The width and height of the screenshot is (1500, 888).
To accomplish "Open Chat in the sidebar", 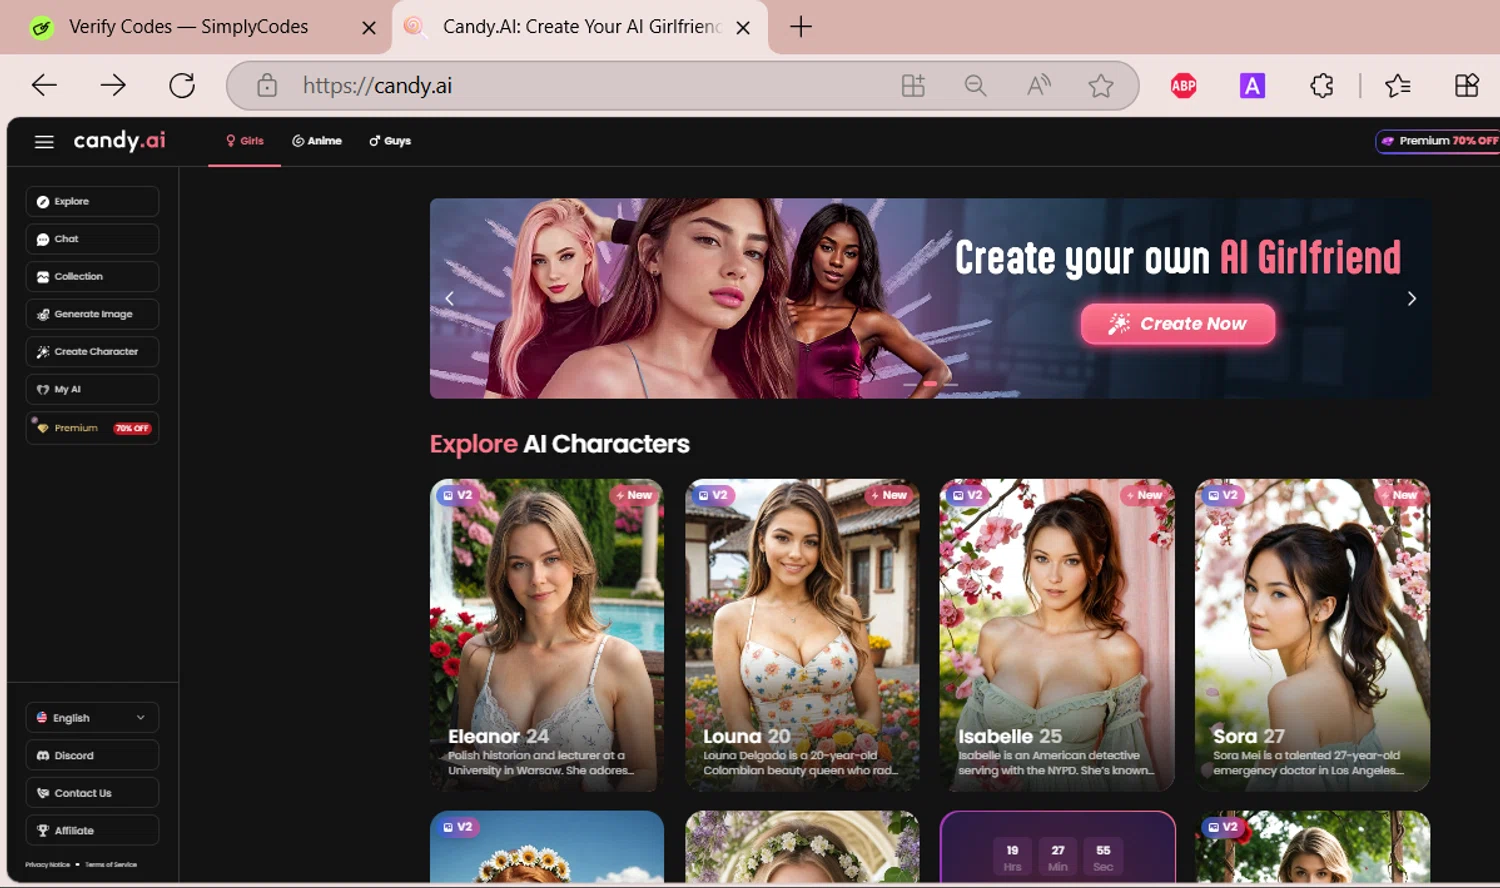I will tap(92, 239).
